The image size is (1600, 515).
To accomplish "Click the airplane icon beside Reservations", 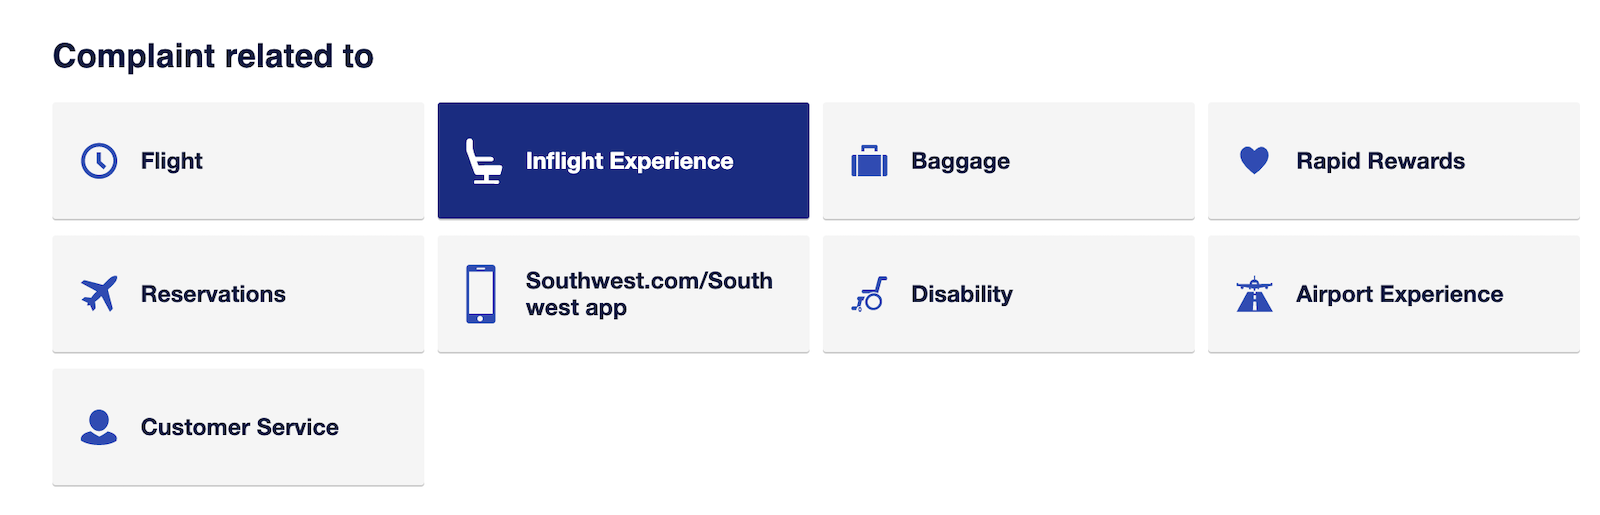I will coord(99,294).
